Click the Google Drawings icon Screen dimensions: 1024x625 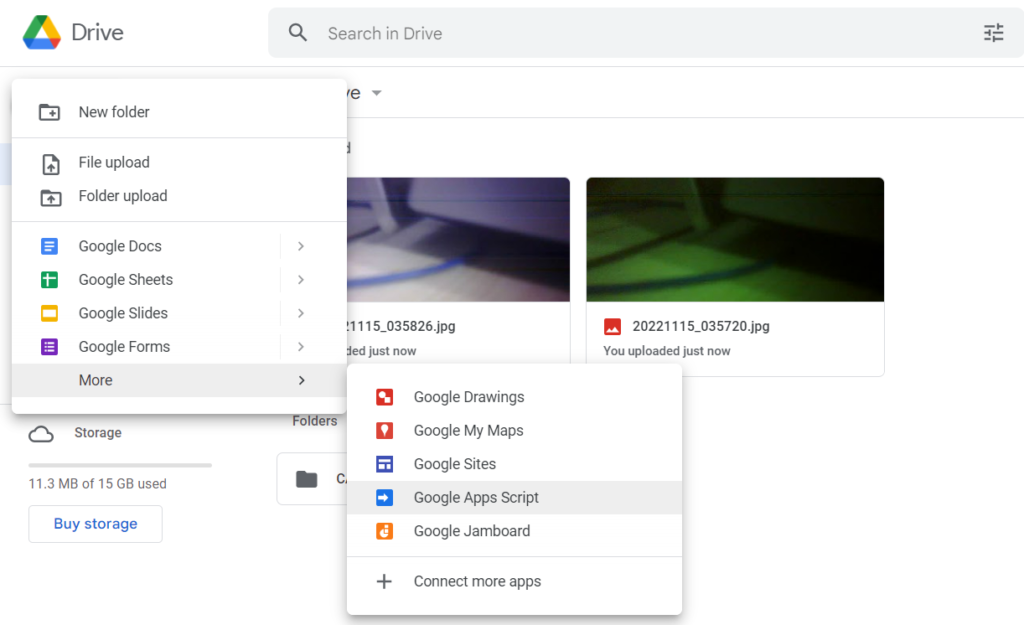(384, 397)
